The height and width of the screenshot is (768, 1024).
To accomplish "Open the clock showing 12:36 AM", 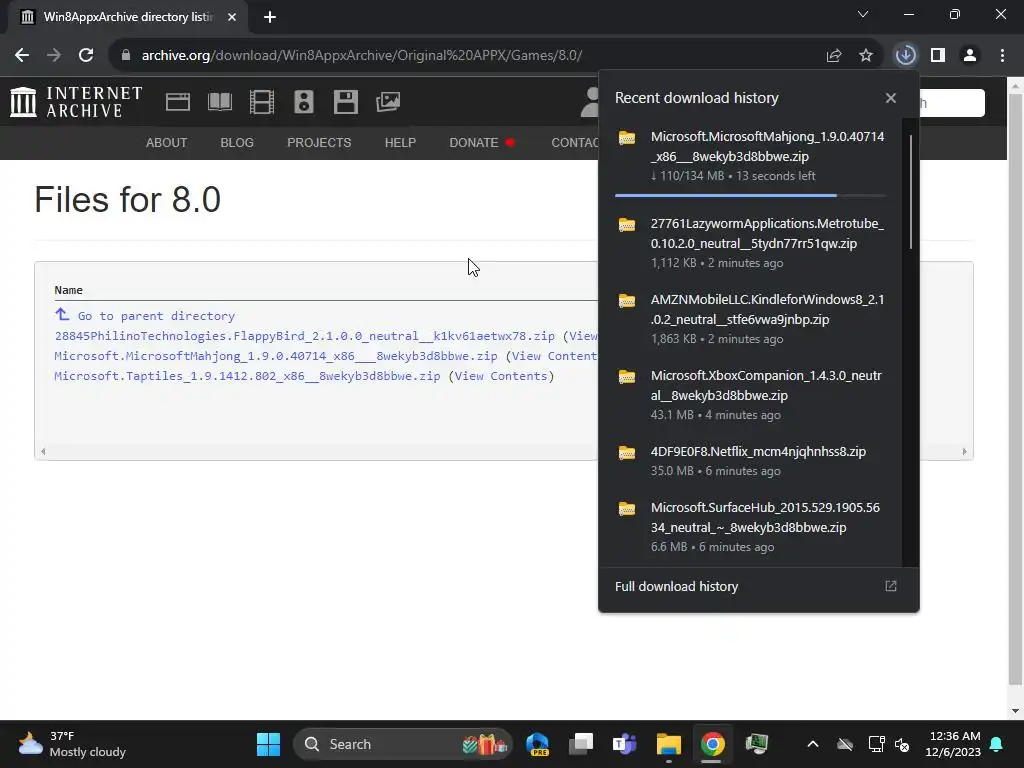I will click(x=953, y=744).
